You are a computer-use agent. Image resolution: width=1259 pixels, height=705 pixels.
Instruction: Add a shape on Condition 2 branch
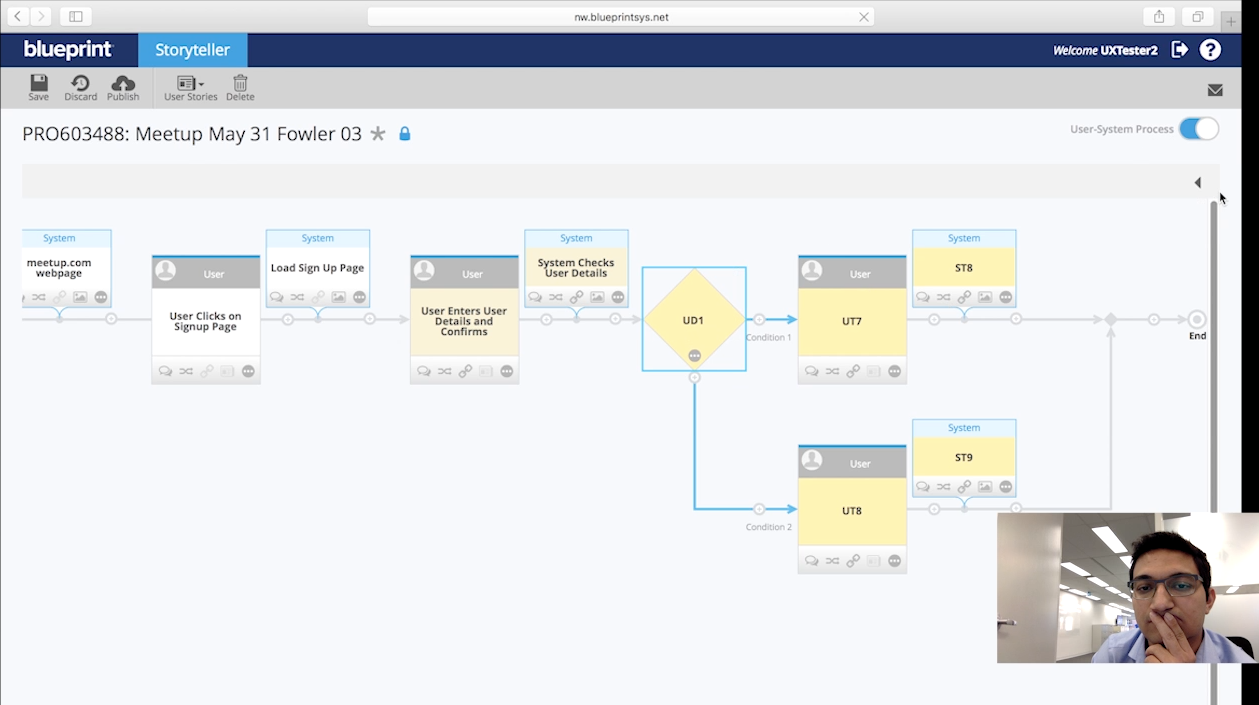tap(759, 509)
